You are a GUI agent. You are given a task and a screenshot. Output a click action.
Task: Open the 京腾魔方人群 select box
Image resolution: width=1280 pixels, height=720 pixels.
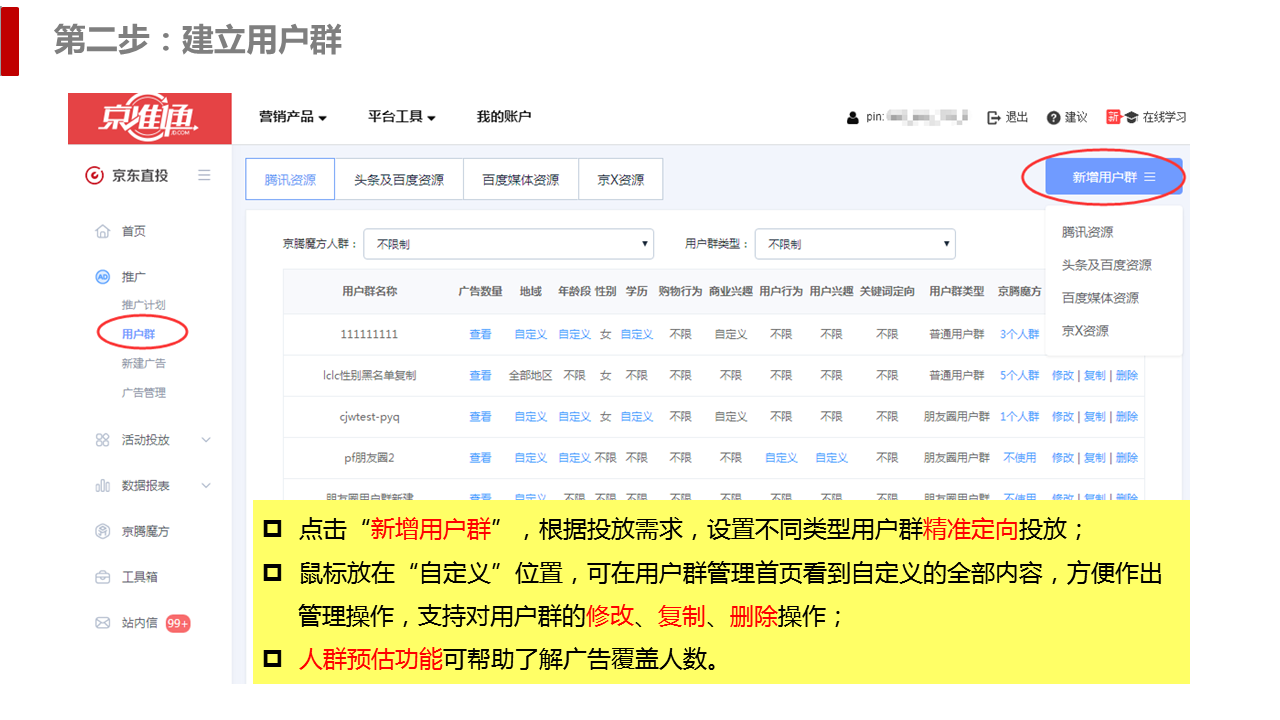point(509,244)
